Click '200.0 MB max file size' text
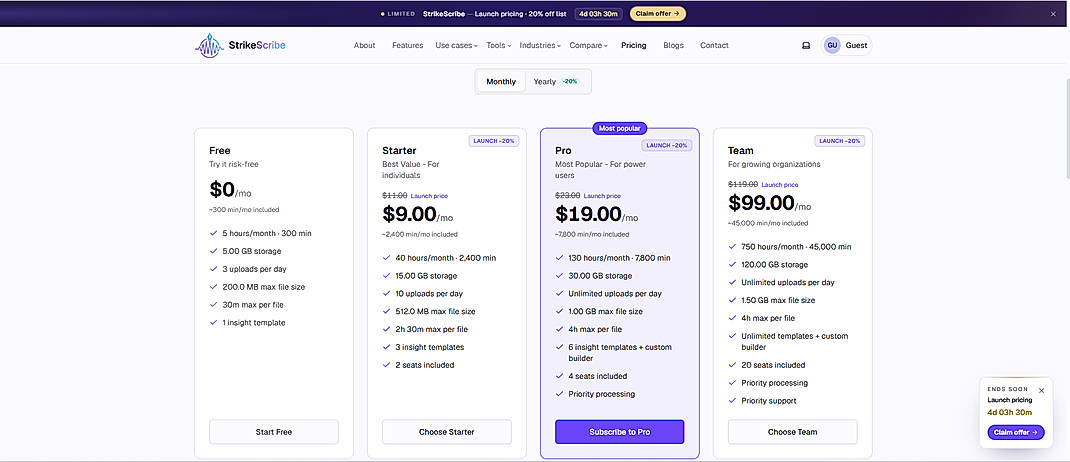Image resolution: width=1070 pixels, height=462 pixels. tap(263, 287)
